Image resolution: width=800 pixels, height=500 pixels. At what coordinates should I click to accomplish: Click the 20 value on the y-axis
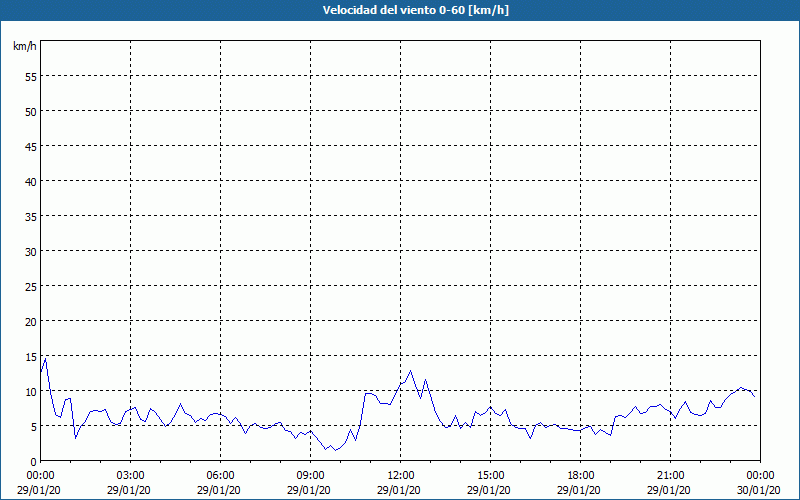coord(31,321)
